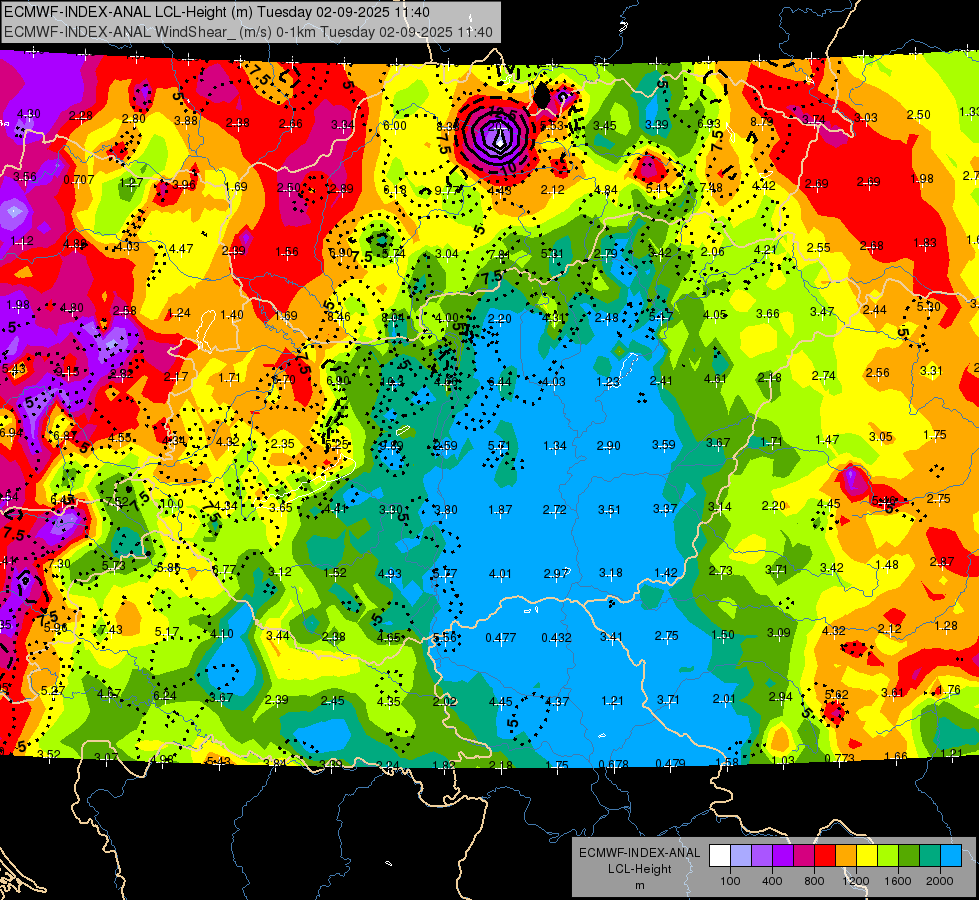Click the wind shear value 0.773
This screenshot has width=979, height=900.
839,759
